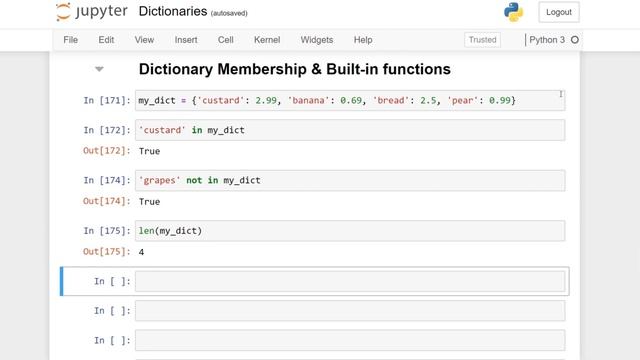
Task: Open the Edit menu
Action: [x=106, y=40]
